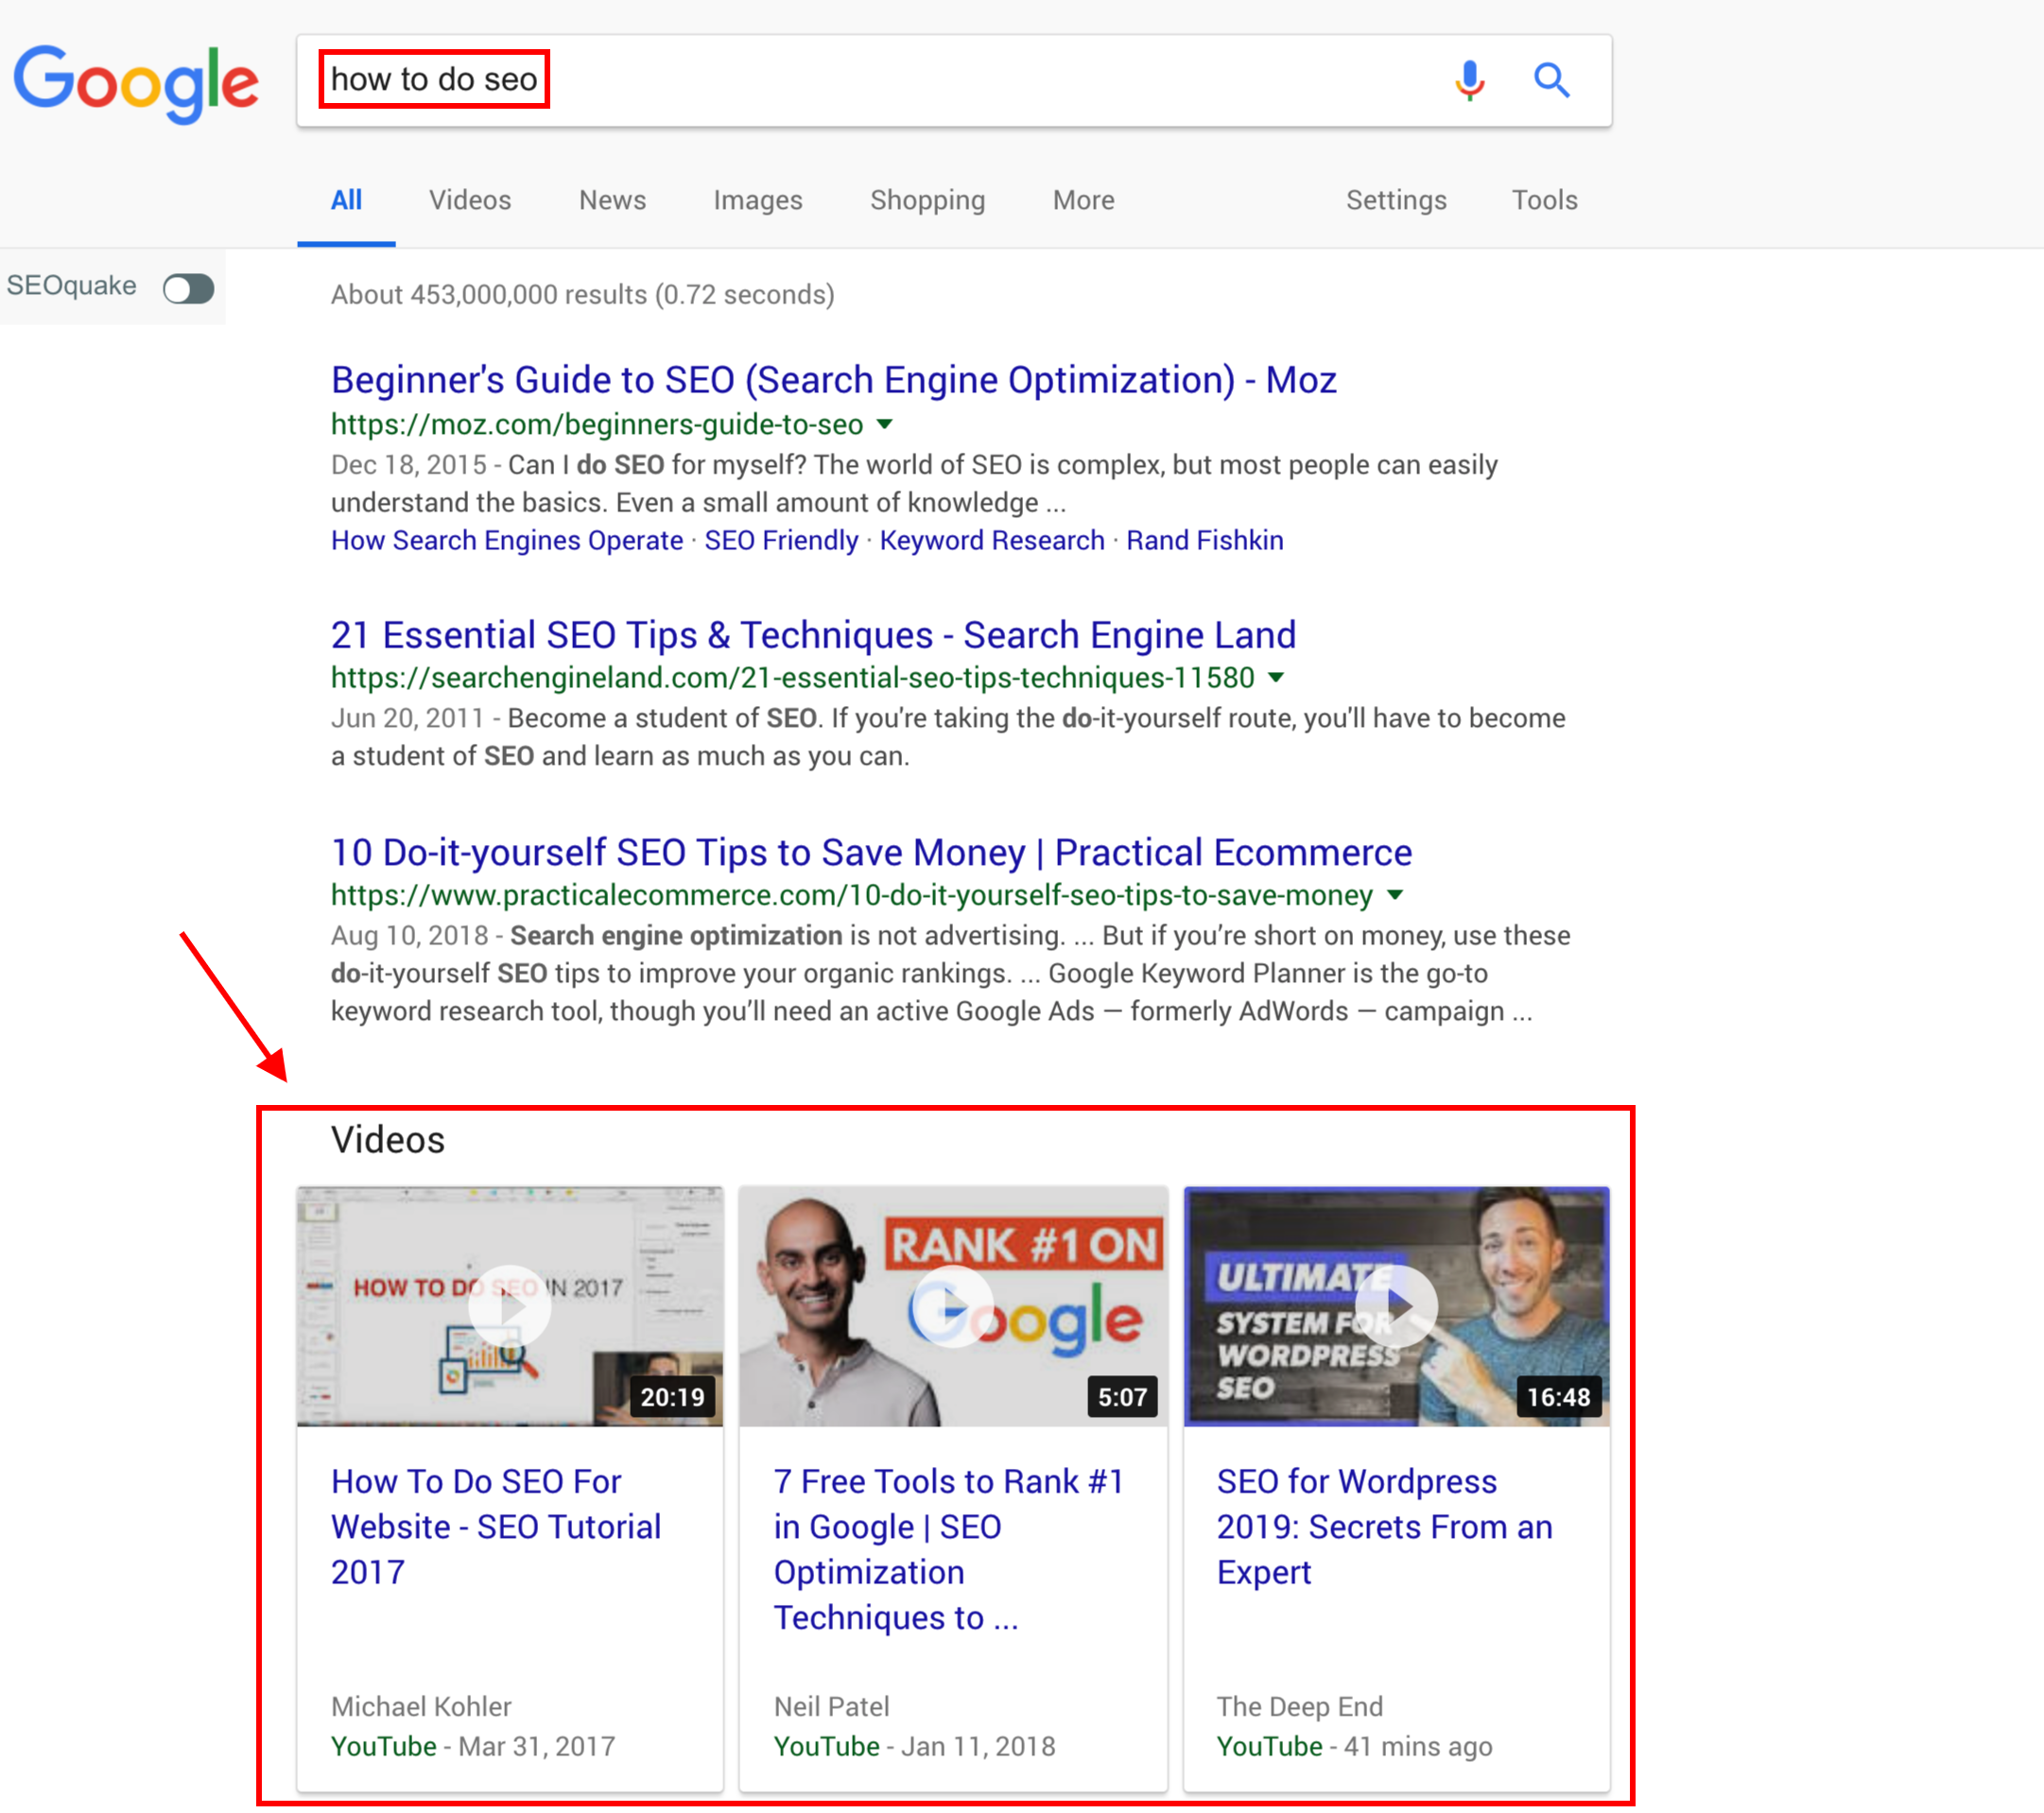Click YouTube source under Neil Patel video
Image resolution: width=2044 pixels, height=1813 pixels.
point(827,1746)
